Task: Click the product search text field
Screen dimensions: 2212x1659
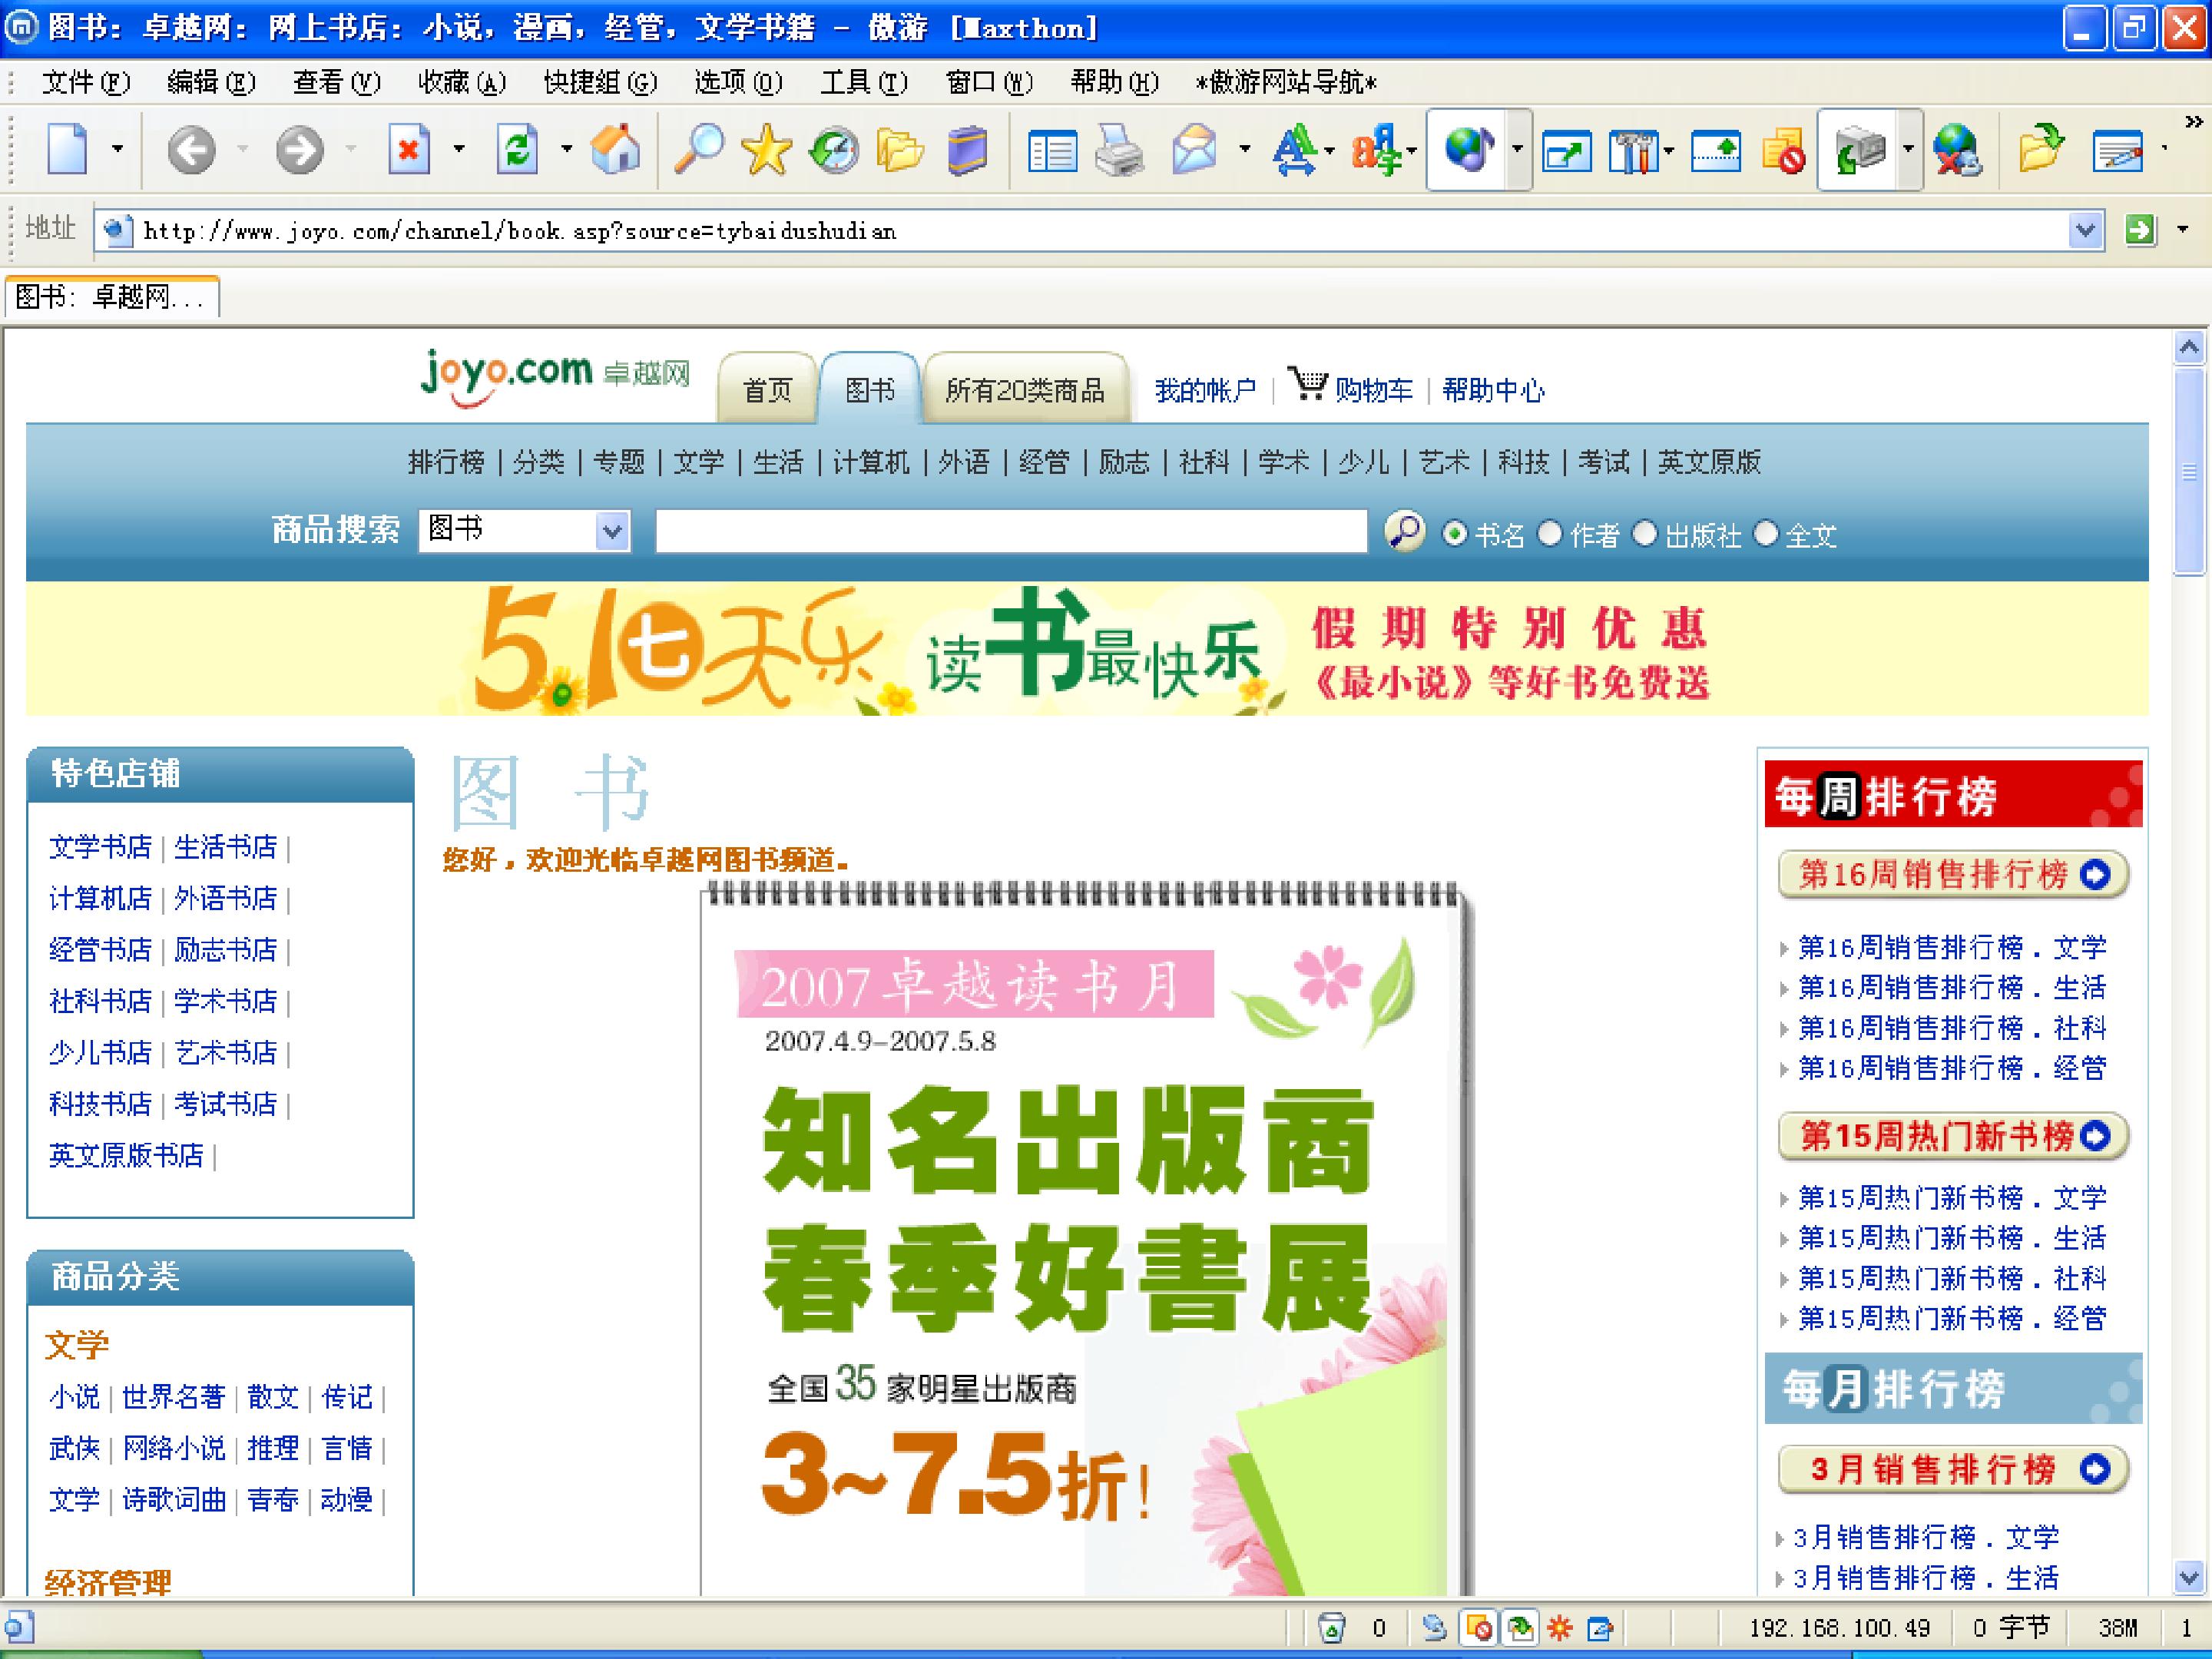Action: tap(1010, 531)
